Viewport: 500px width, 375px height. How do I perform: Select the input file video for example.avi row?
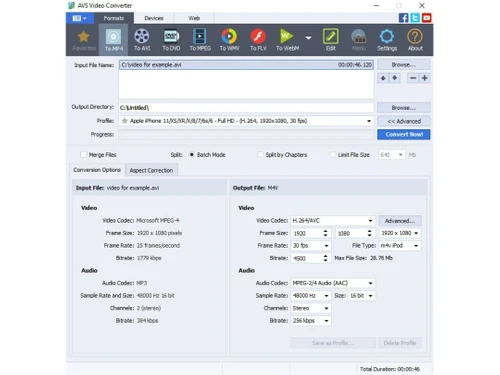point(246,65)
